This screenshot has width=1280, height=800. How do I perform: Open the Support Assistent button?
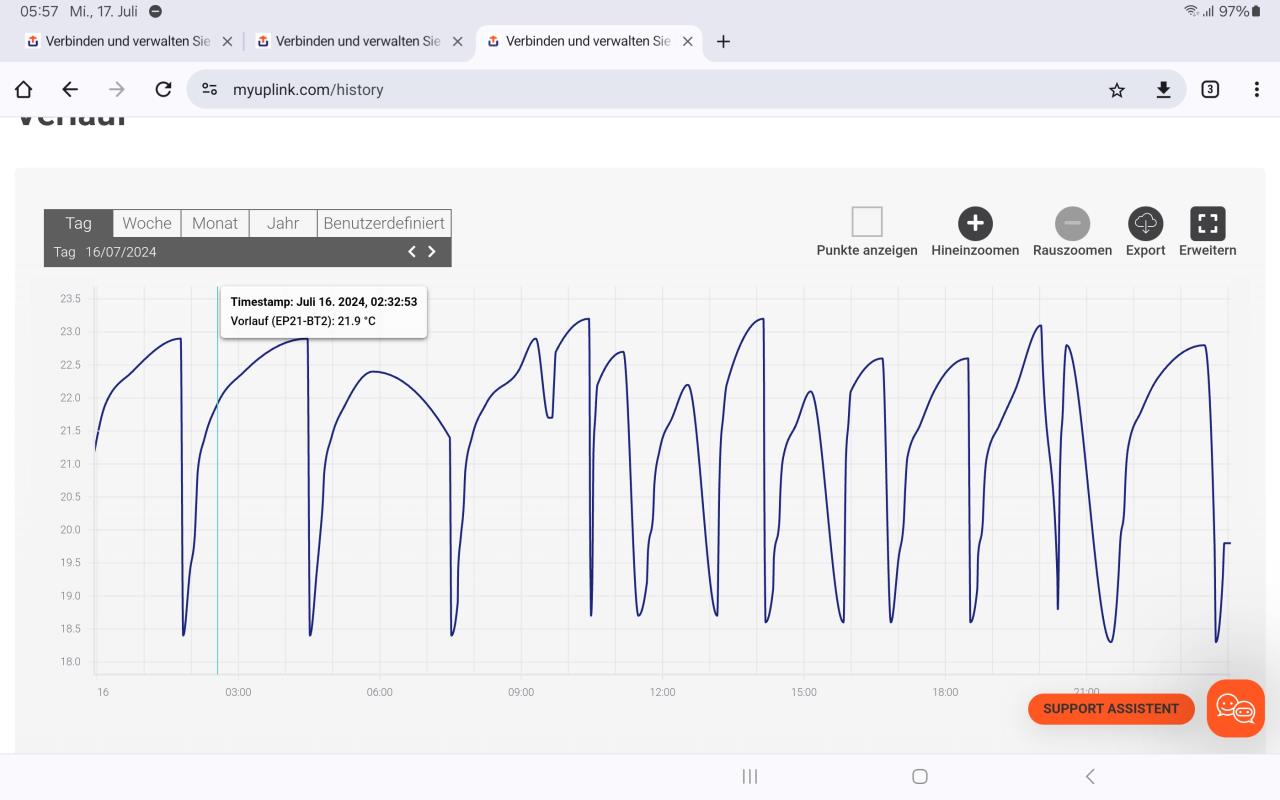coord(1111,709)
